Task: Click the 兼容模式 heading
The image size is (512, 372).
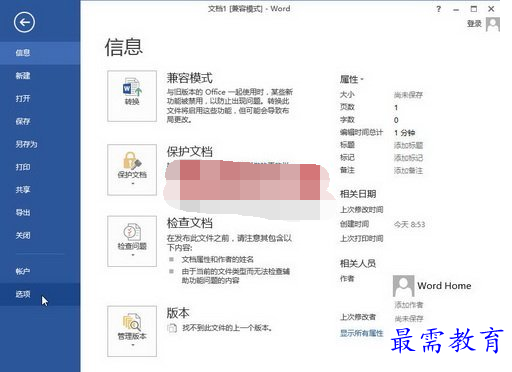Action: click(x=189, y=78)
